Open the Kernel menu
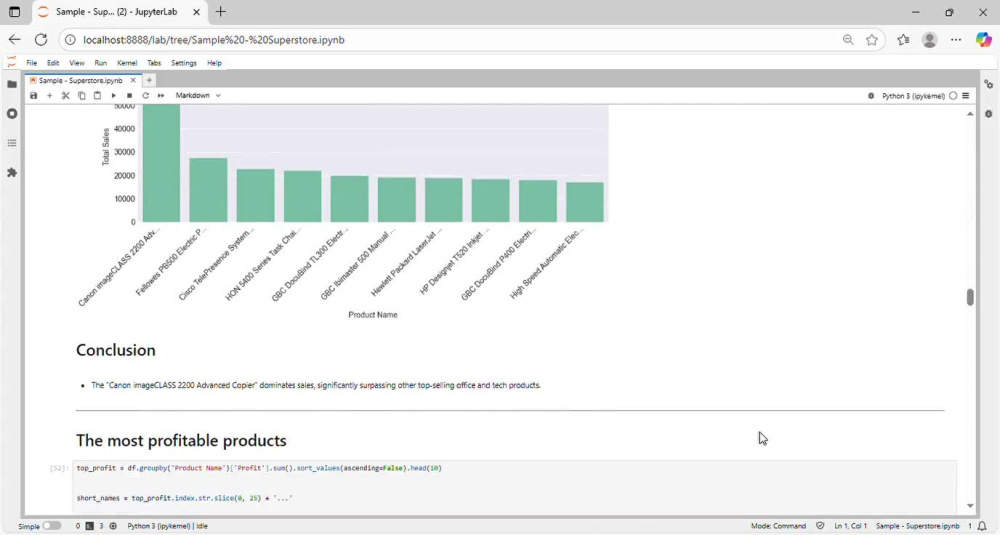 click(127, 63)
